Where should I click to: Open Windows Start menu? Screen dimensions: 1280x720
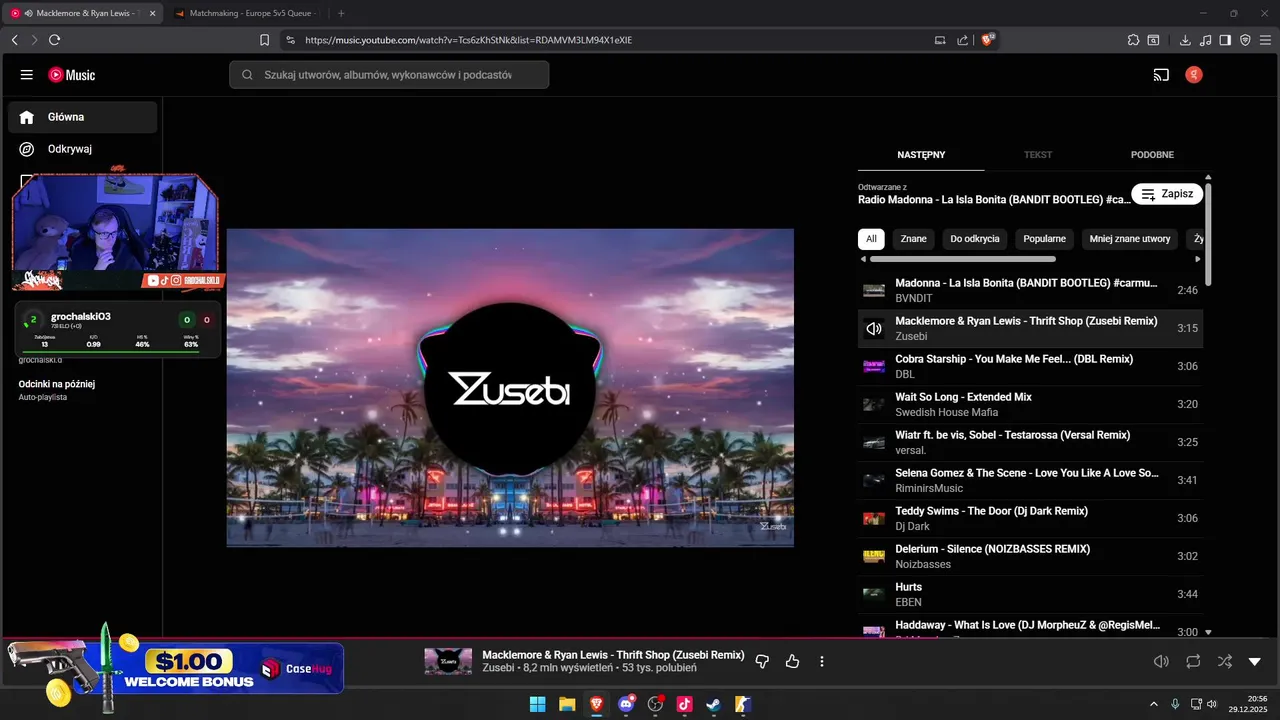pos(537,704)
